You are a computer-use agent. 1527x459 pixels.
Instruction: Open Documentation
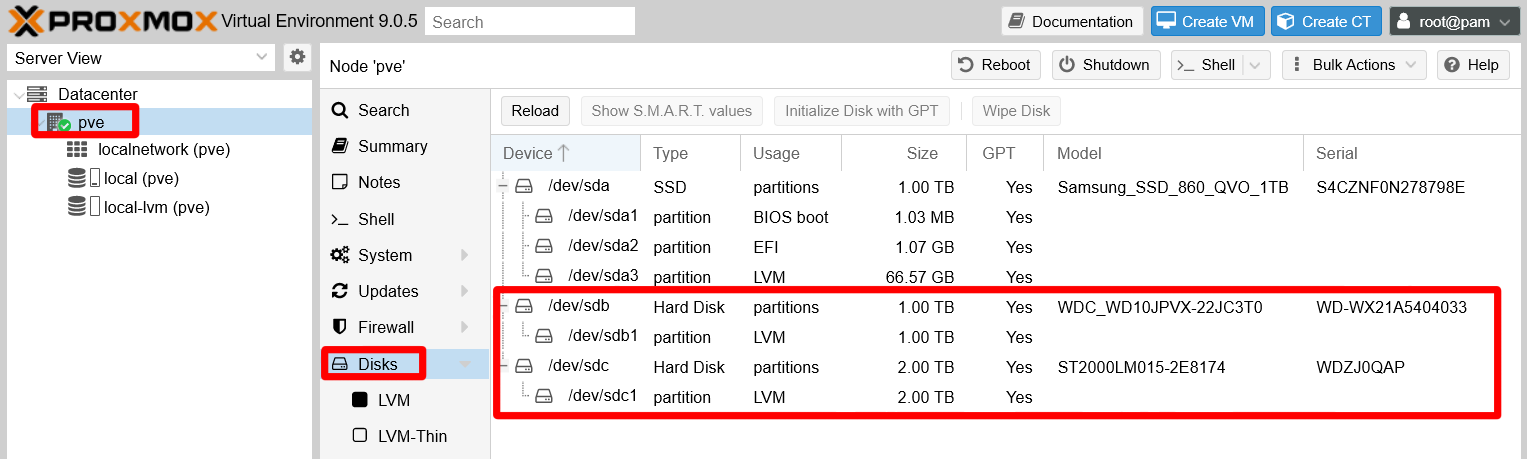coord(1072,21)
